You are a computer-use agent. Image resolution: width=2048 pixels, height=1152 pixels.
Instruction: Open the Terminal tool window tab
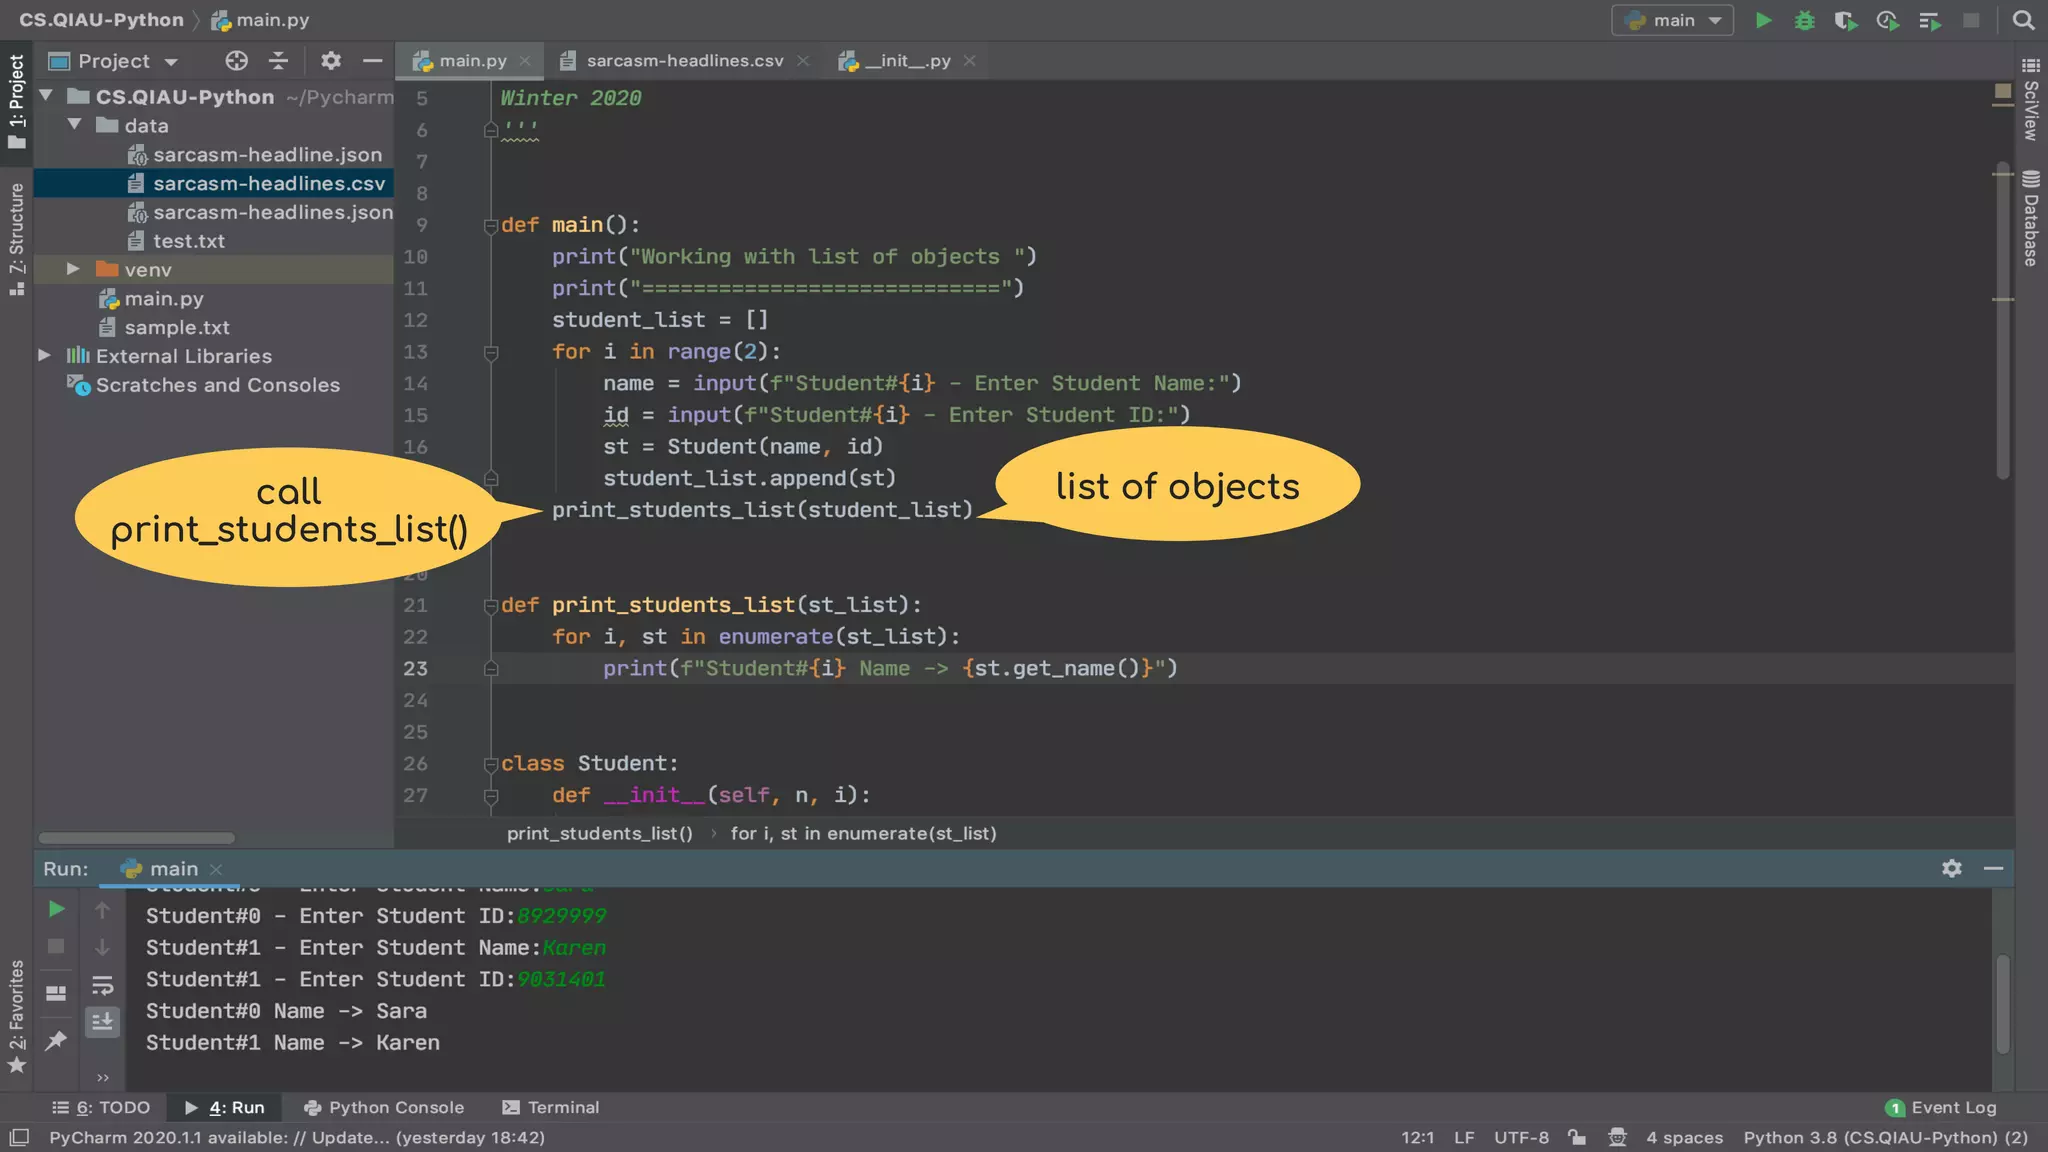[x=551, y=1107]
